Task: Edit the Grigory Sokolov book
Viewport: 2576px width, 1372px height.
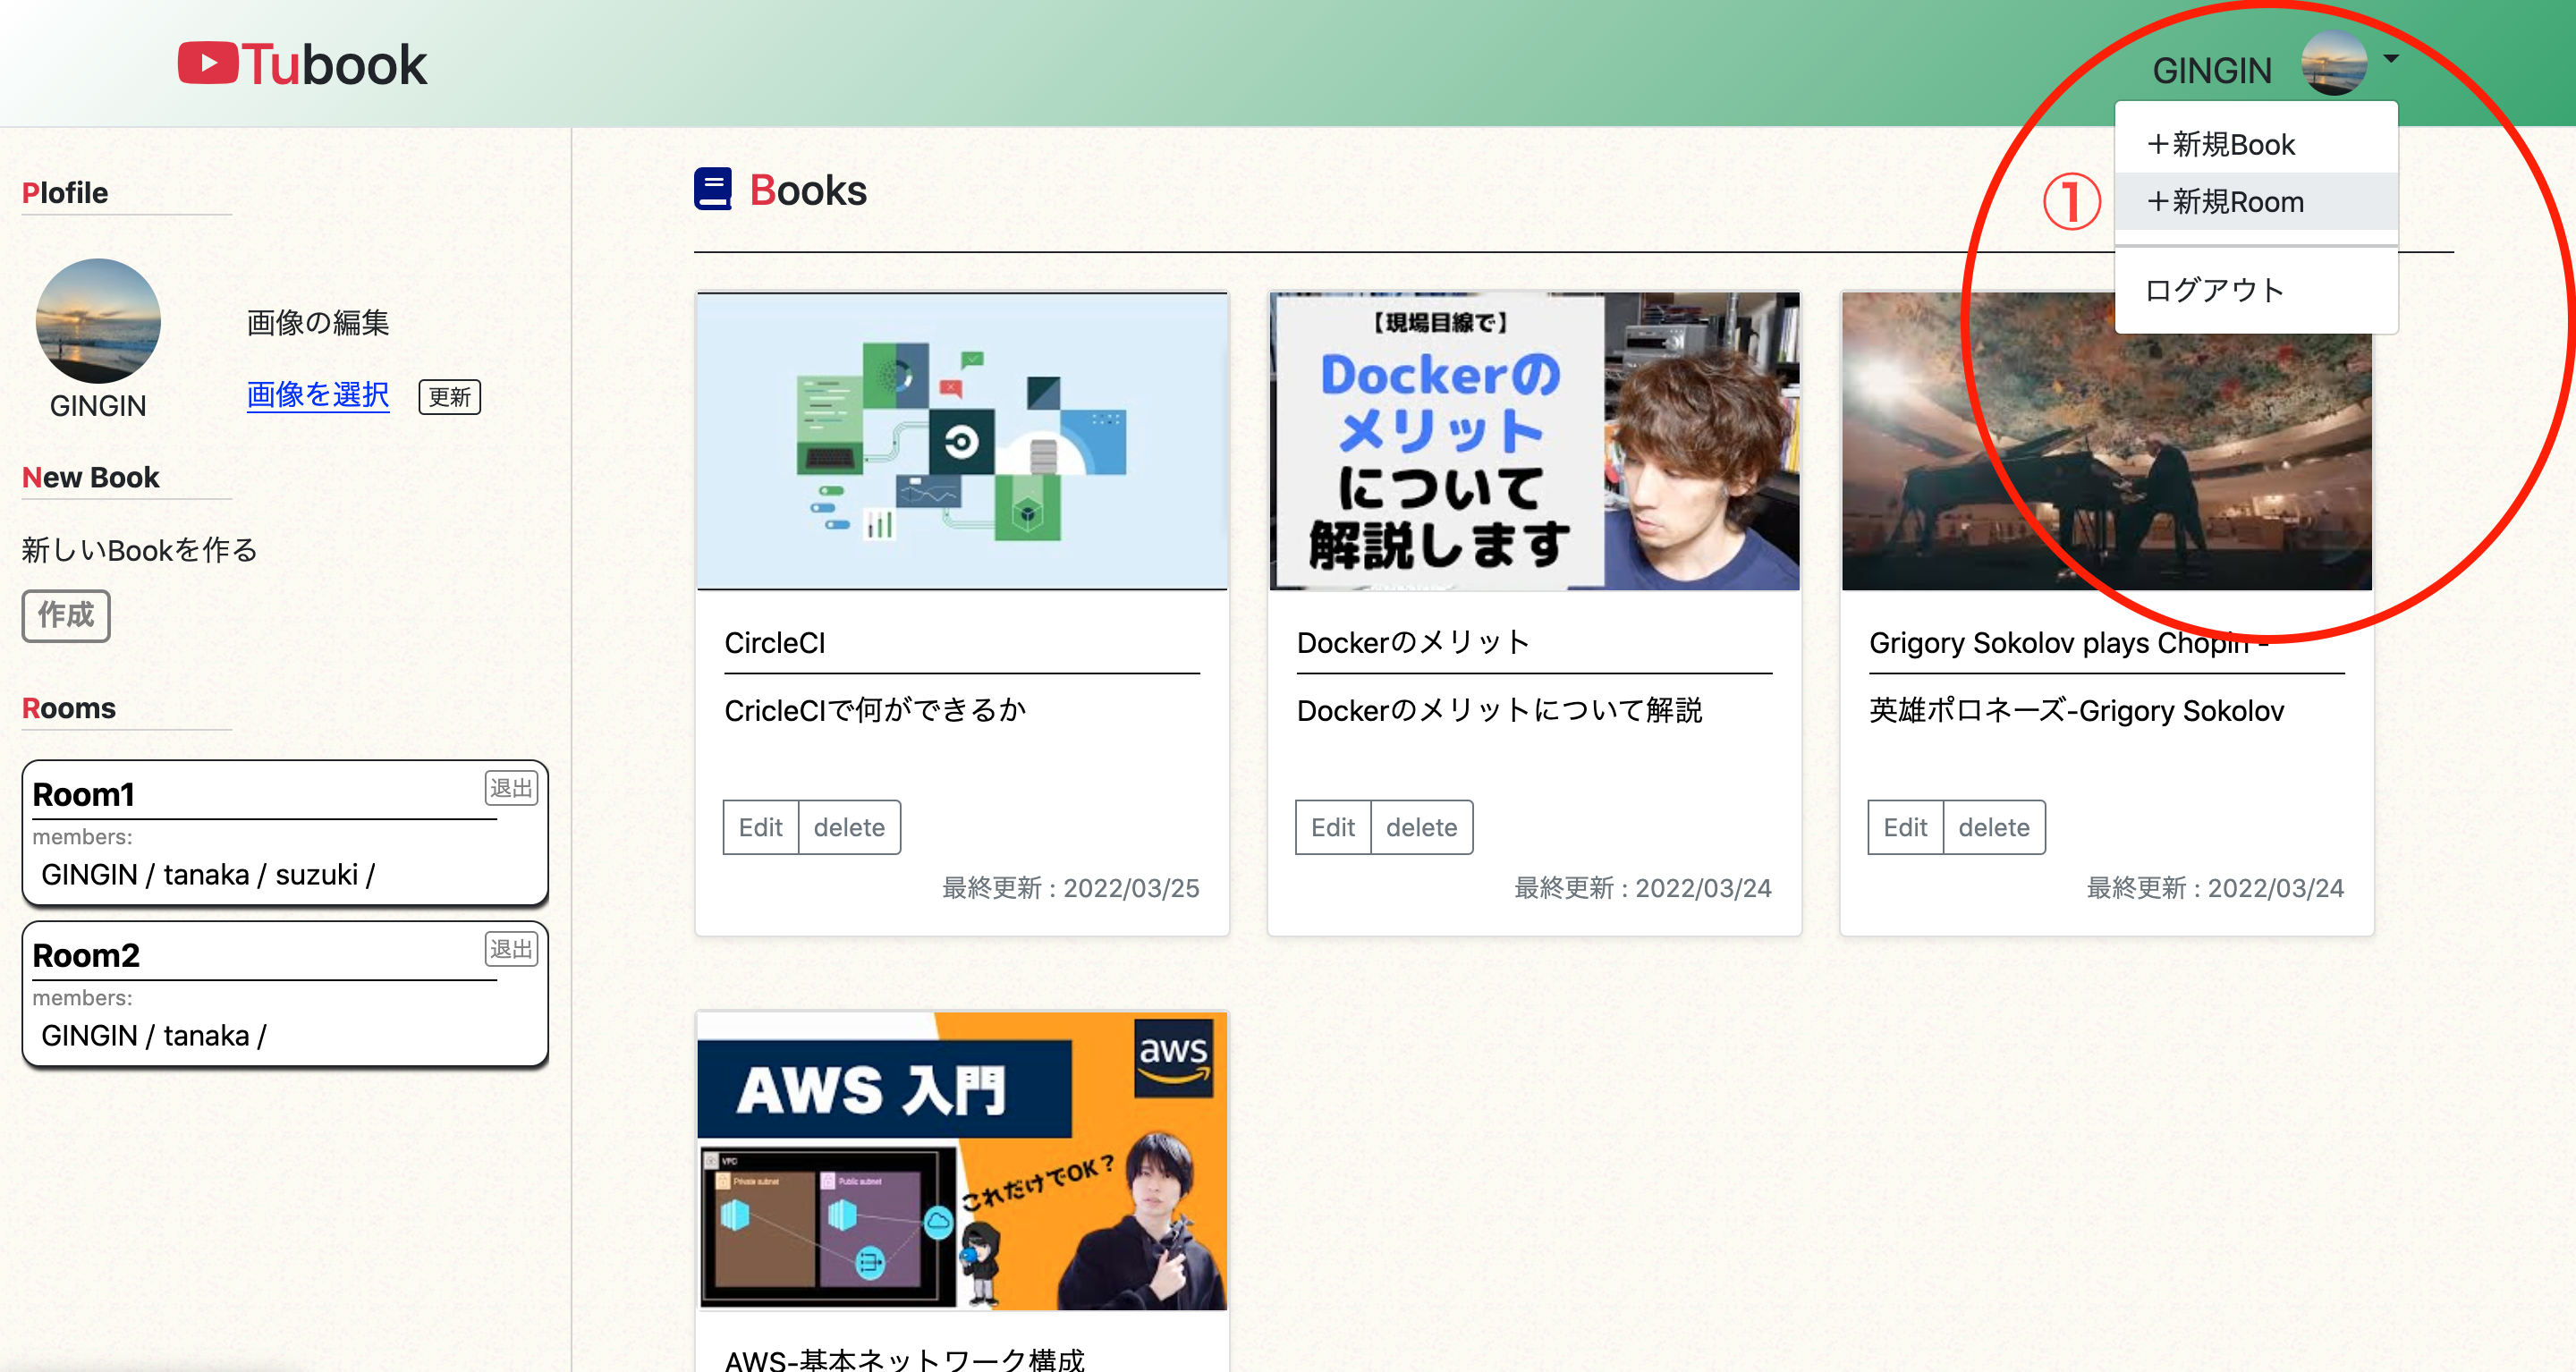Action: tap(1905, 827)
